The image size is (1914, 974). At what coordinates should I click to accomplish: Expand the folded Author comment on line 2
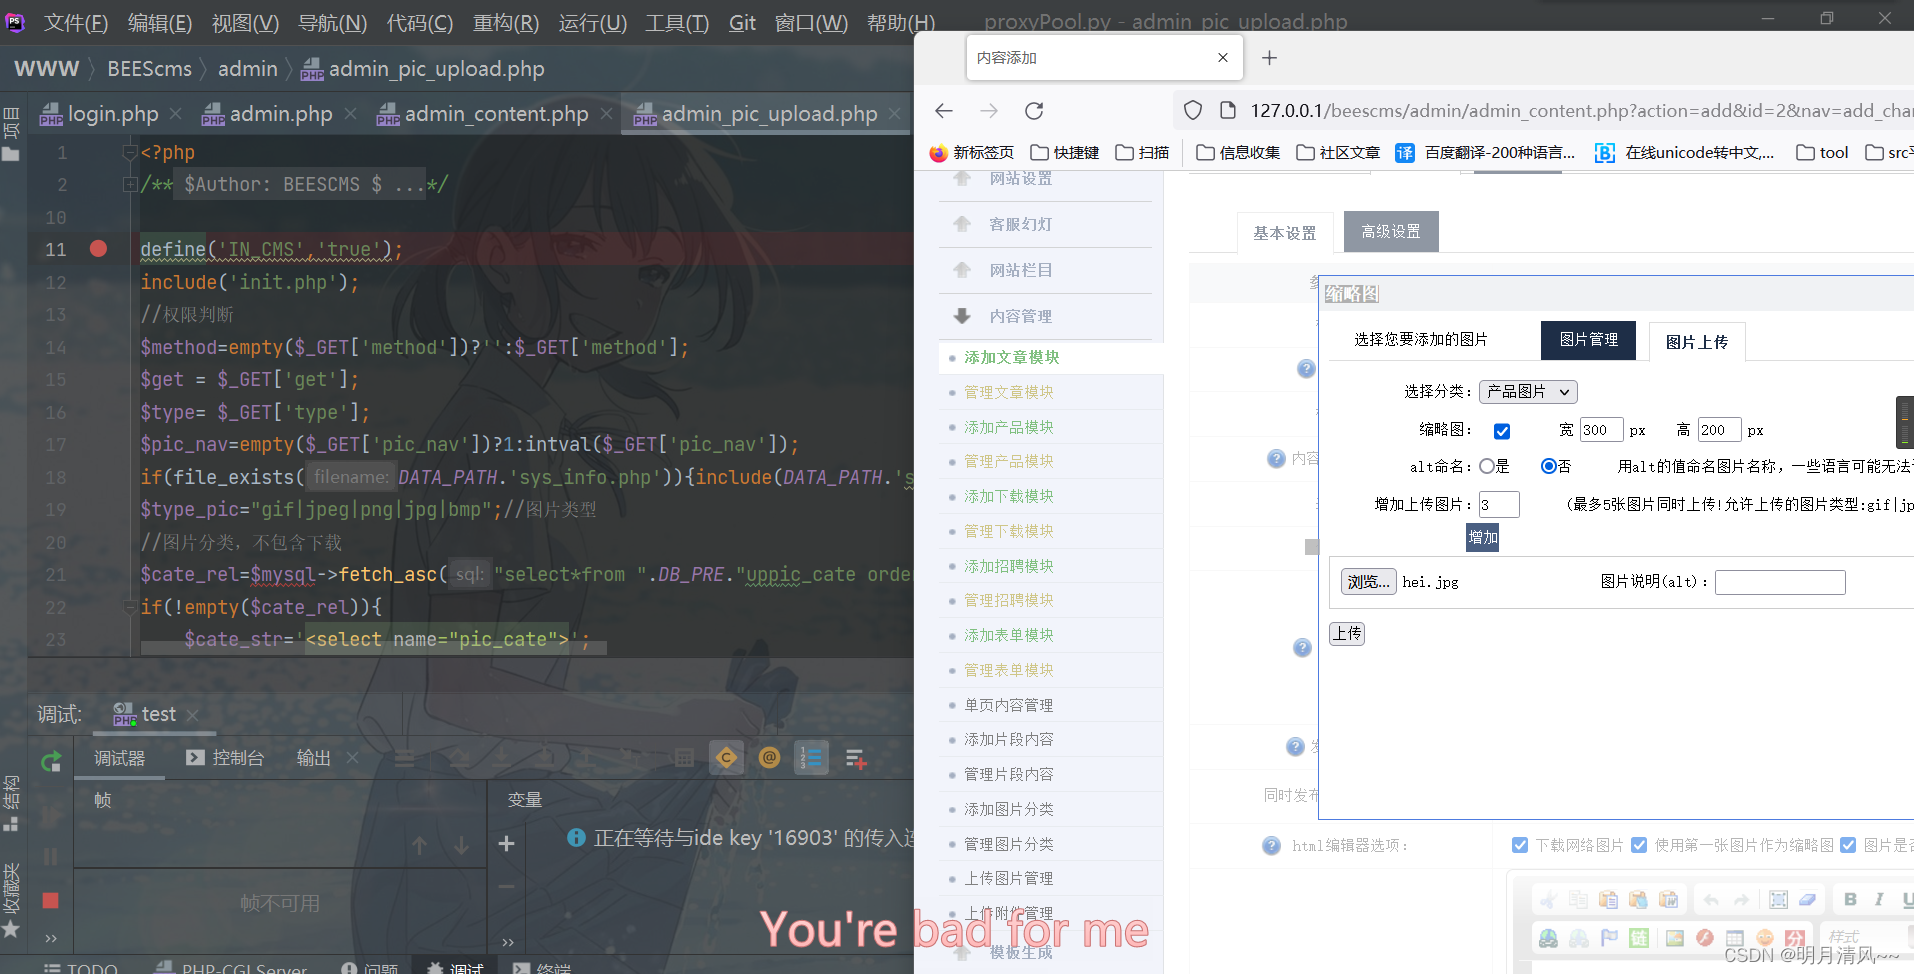[129, 184]
